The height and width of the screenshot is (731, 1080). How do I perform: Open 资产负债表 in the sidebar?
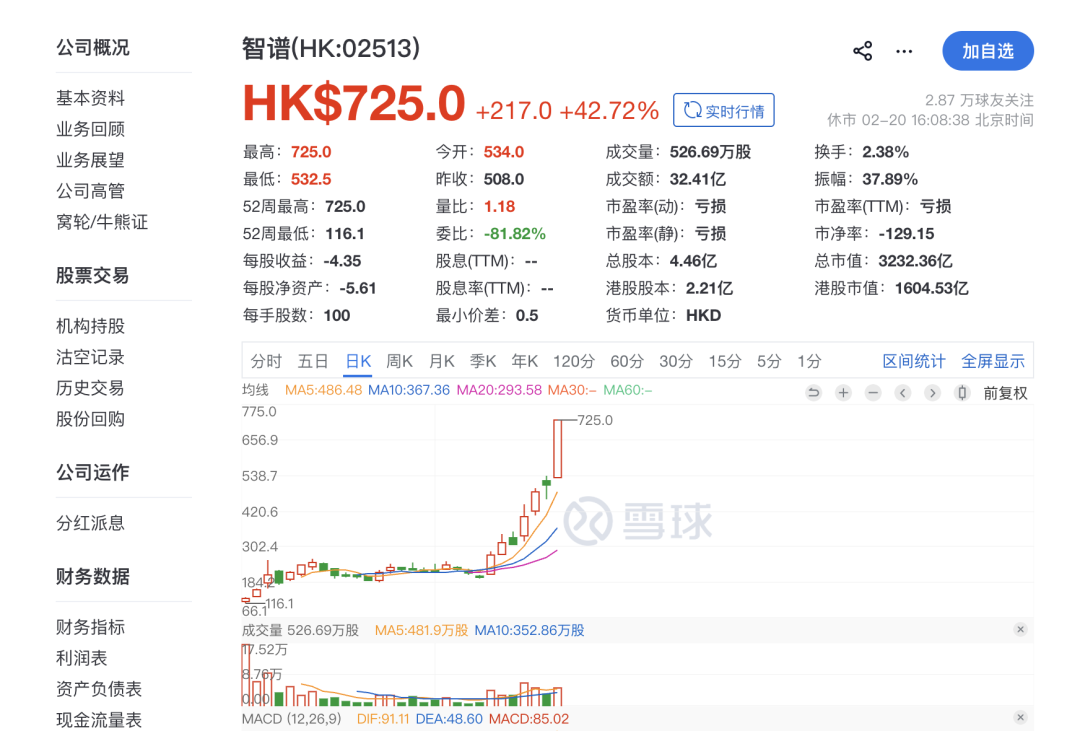(x=98, y=690)
